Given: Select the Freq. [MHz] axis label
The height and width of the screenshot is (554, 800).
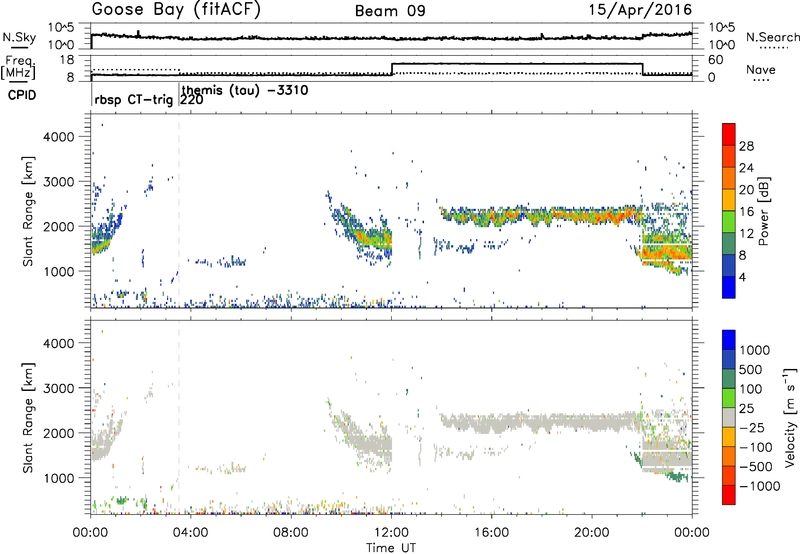Looking at the screenshot, I should pyautogui.click(x=19, y=68).
